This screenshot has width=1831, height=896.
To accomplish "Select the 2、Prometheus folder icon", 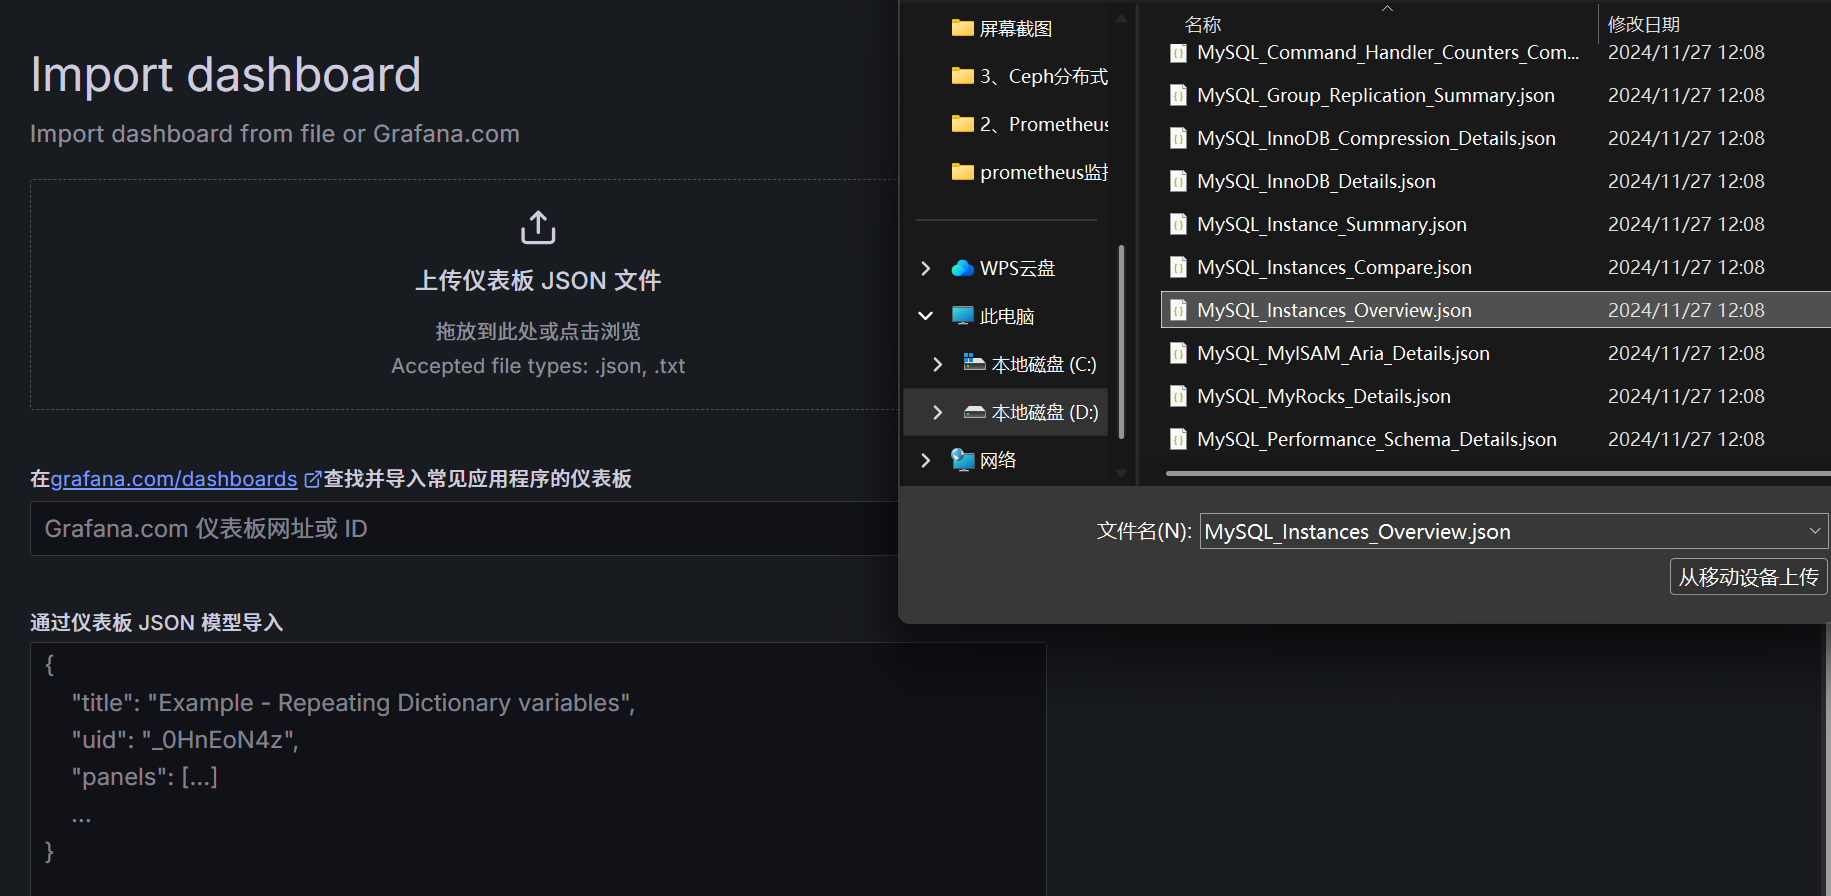I will click(963, 124).
